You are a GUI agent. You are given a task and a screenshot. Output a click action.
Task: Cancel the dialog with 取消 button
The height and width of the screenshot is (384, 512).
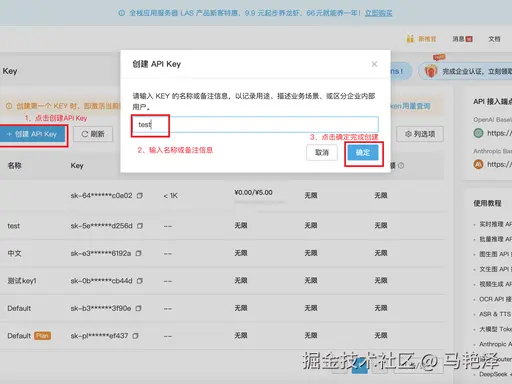322,153
